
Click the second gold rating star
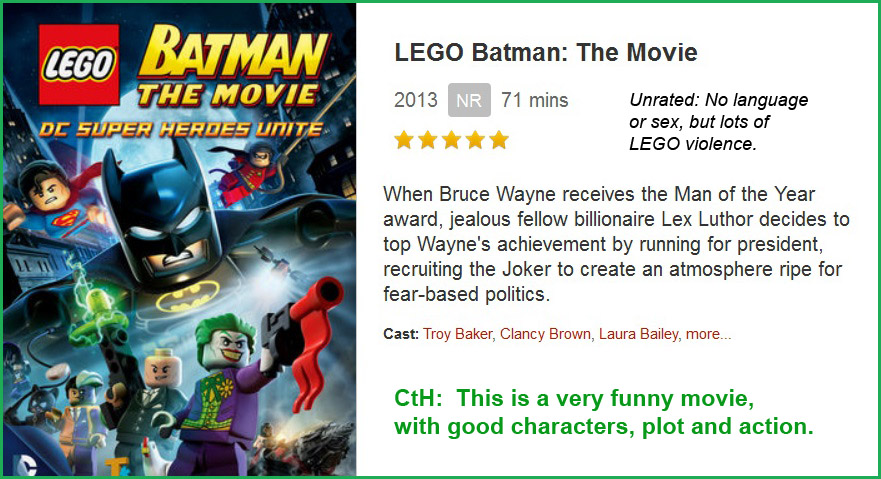[x=428, y=140]
